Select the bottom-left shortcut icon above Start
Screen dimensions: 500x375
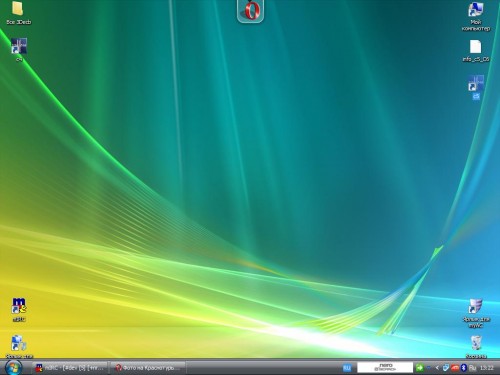19,343
